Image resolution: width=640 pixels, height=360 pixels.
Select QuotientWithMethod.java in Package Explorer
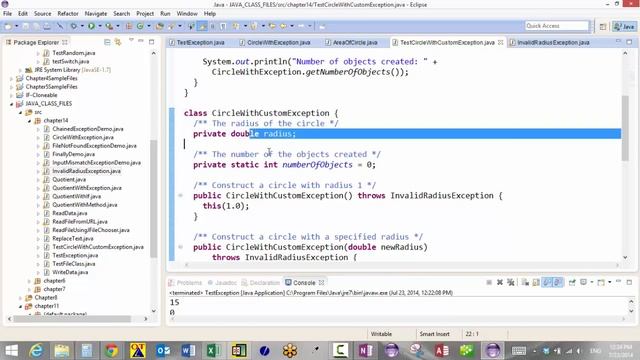(x=84, y=205)
